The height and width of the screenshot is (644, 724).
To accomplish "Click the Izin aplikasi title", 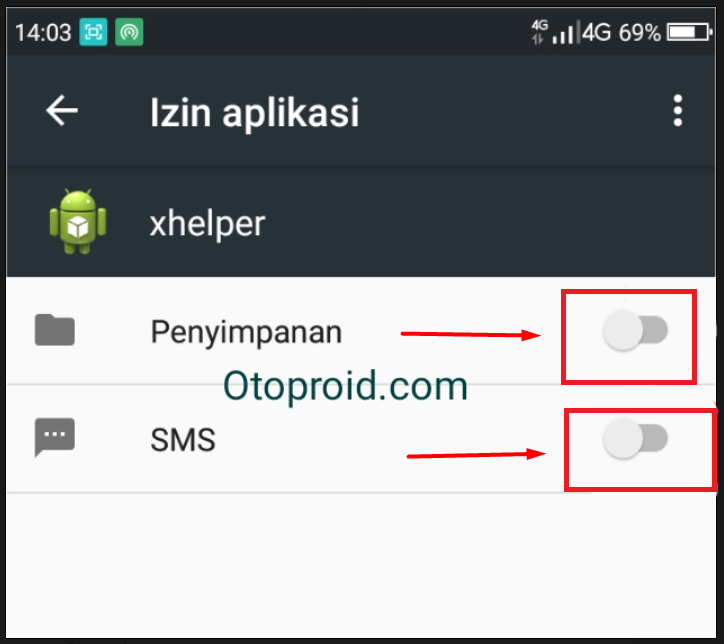I will pos(254,112).
